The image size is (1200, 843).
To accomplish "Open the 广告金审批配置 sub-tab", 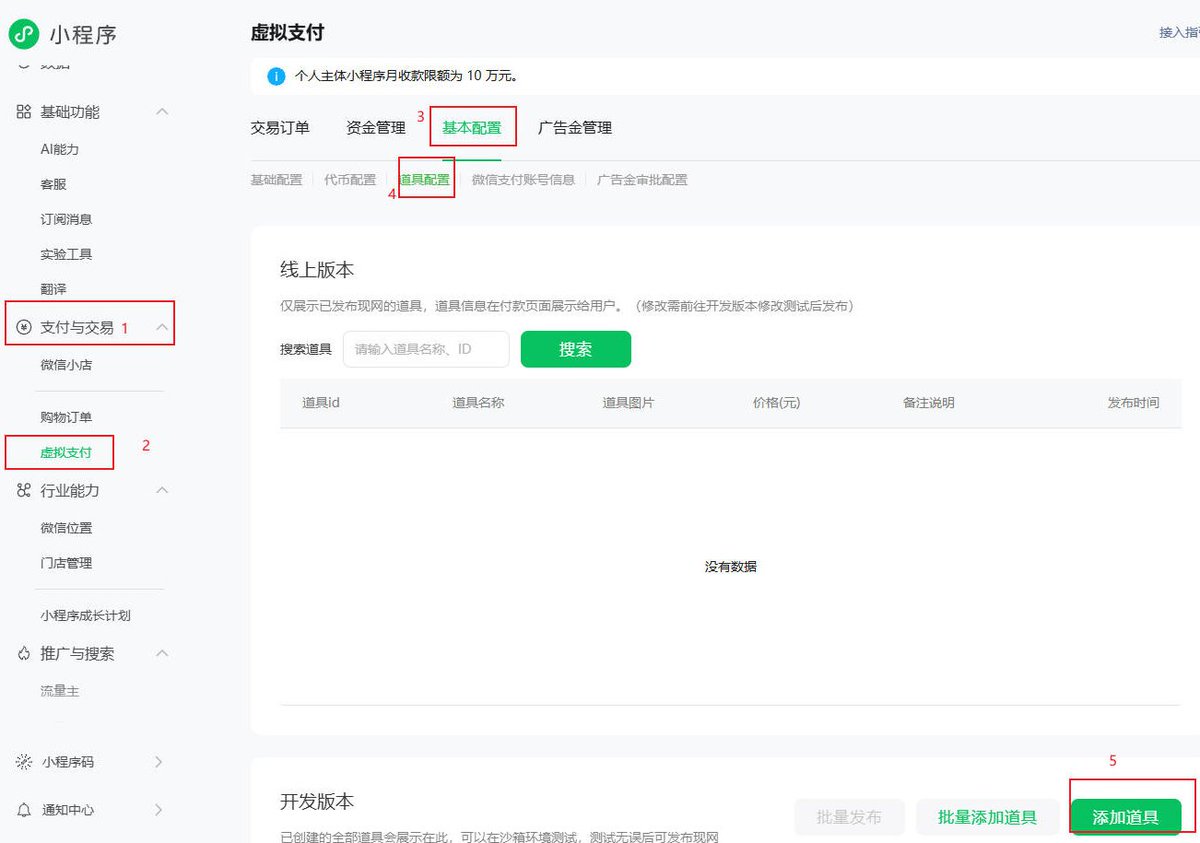I will [x=642, y=180].
